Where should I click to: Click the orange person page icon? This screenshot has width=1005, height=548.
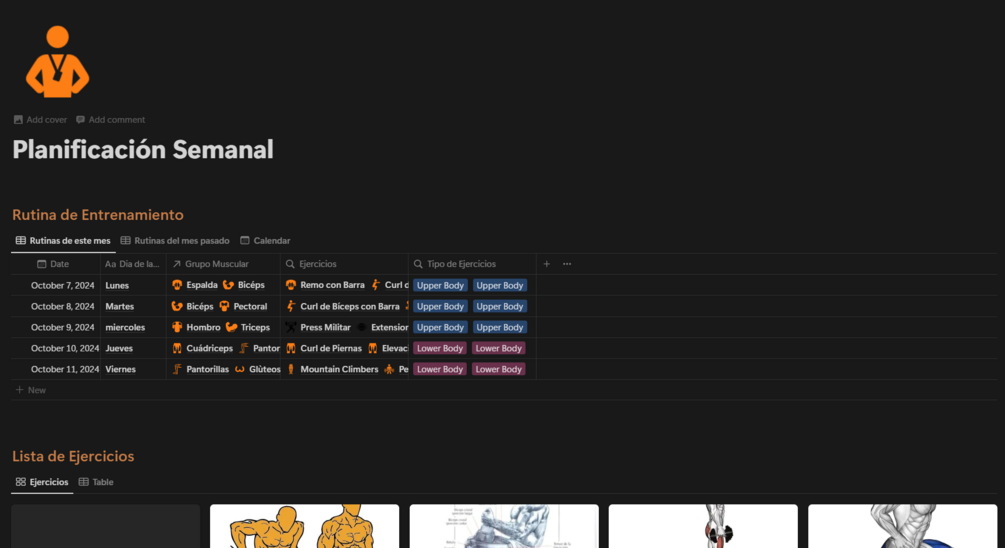coord(57,62)
